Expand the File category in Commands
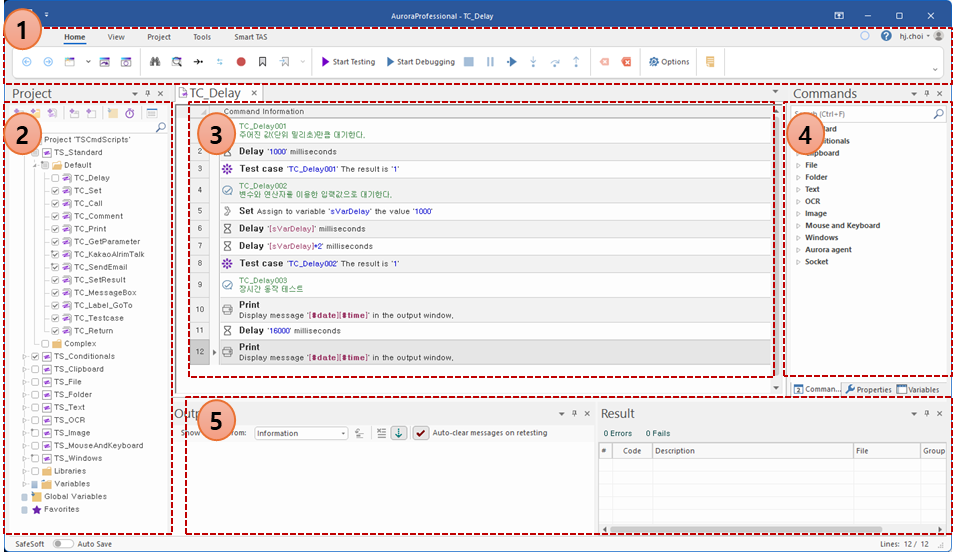Screen dimensions: 953x552 pos(798,165)
